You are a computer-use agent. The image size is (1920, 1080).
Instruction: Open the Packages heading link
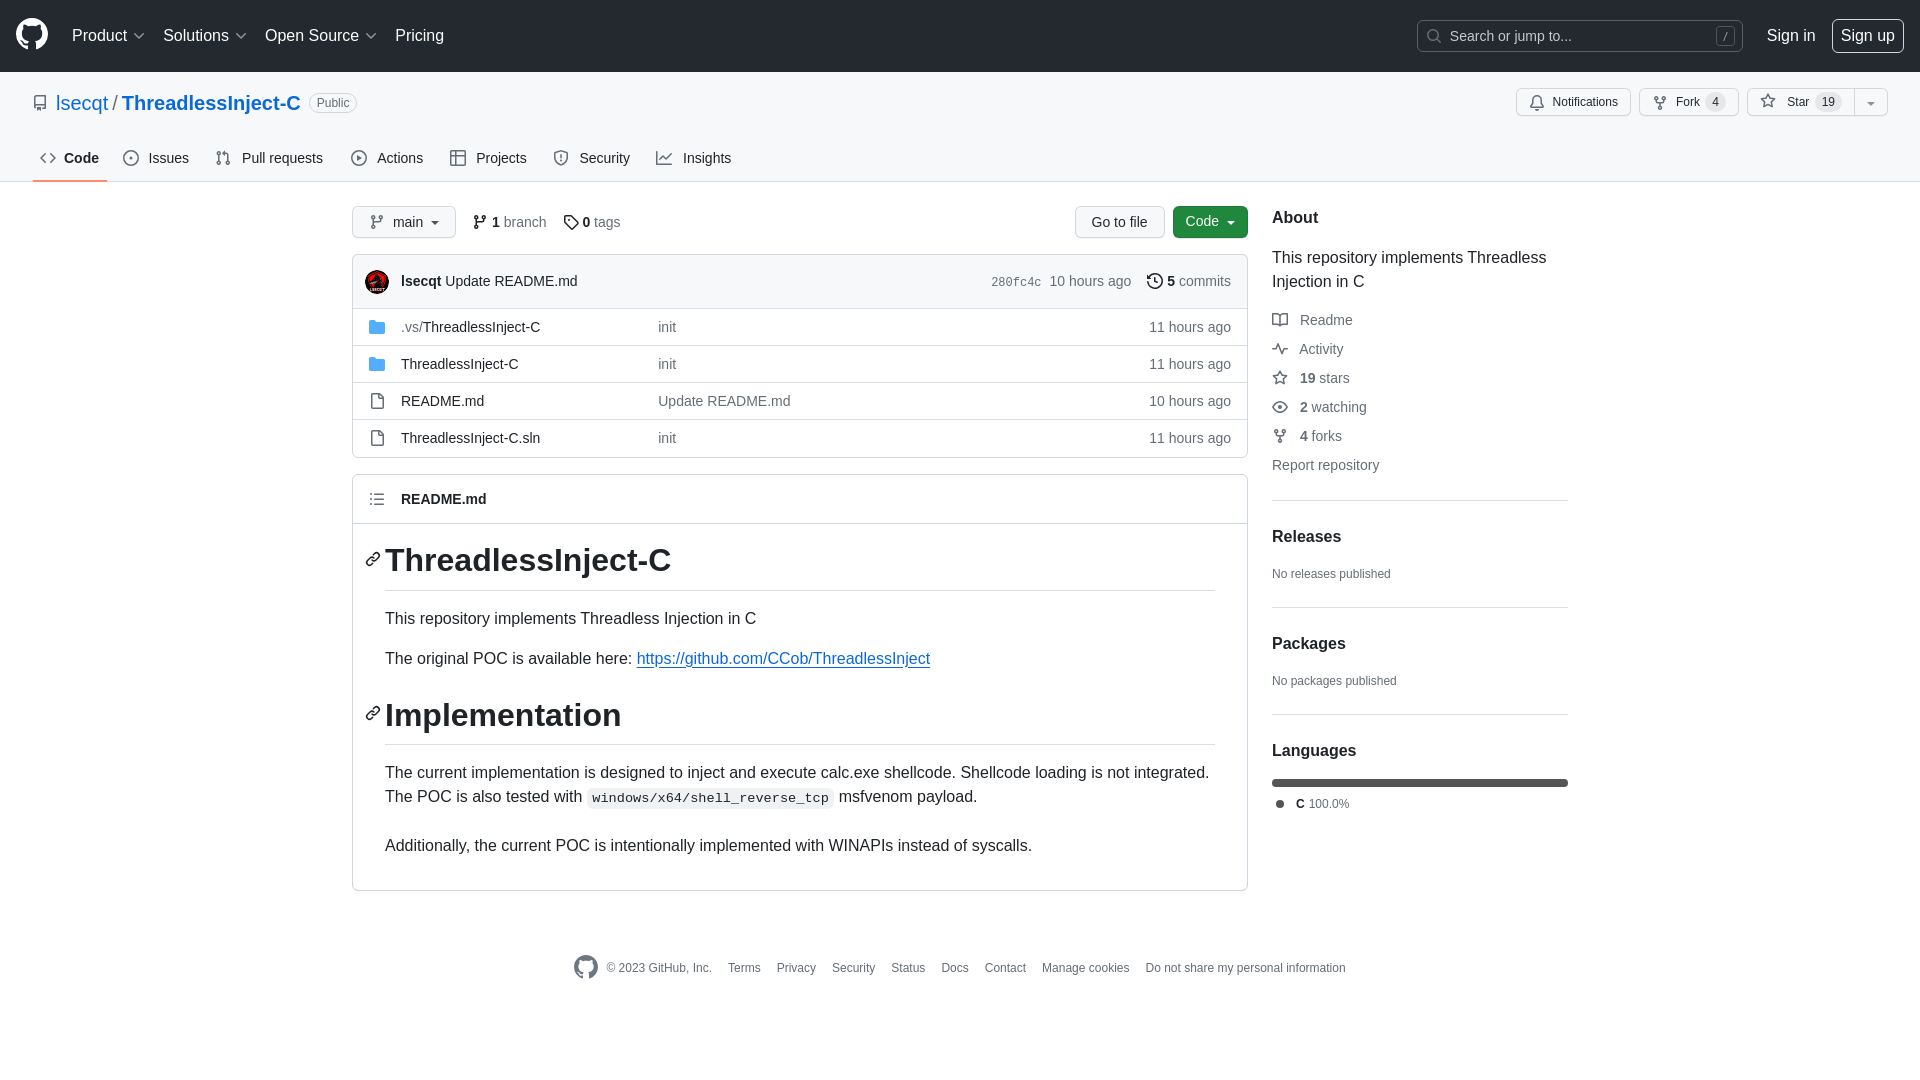pyautogui.click(x=1308, y=644)
